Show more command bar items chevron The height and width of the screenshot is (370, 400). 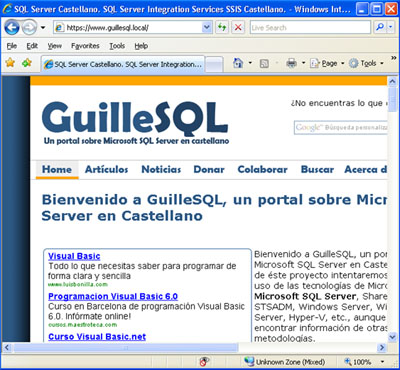393,58
